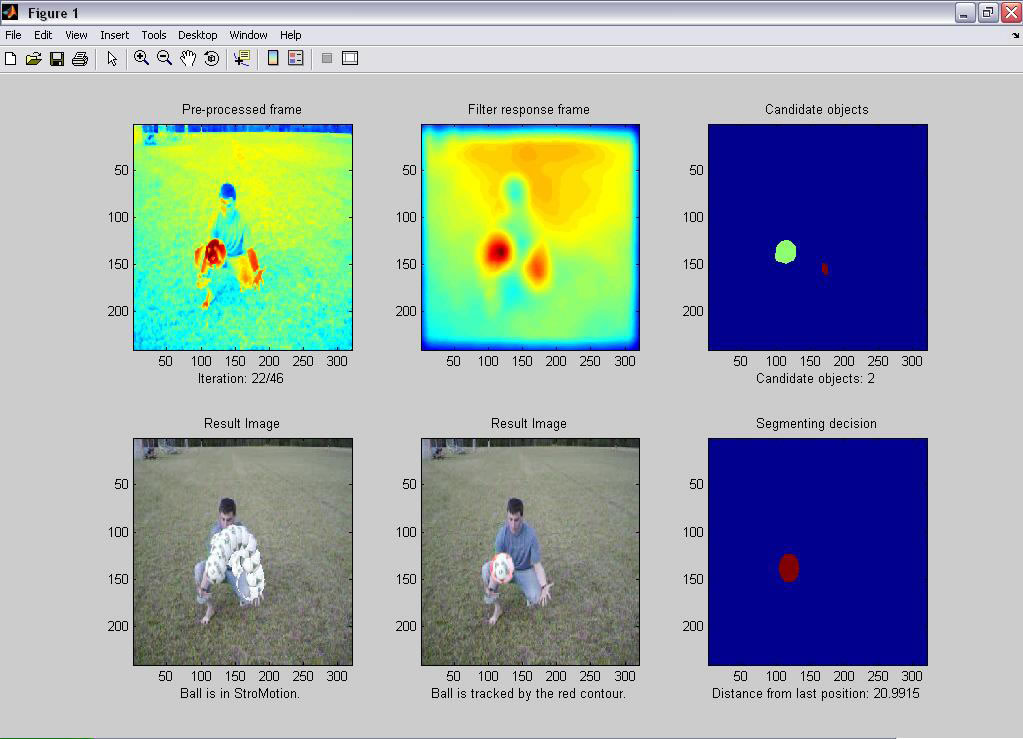Enable the Data Cursor tool
Viewport: 1023px width, 739px height.
(242, 59)
